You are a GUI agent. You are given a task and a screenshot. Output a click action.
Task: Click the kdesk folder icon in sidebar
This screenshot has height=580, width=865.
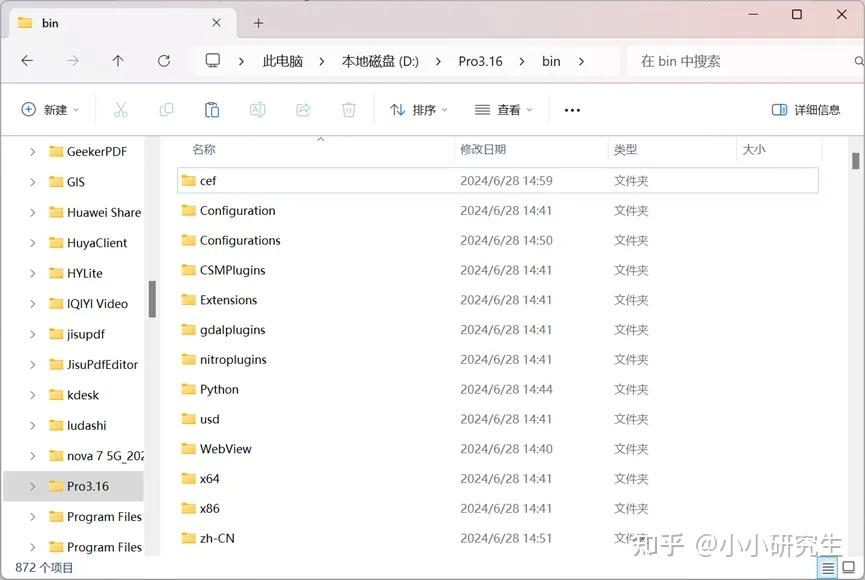point(56,395)
